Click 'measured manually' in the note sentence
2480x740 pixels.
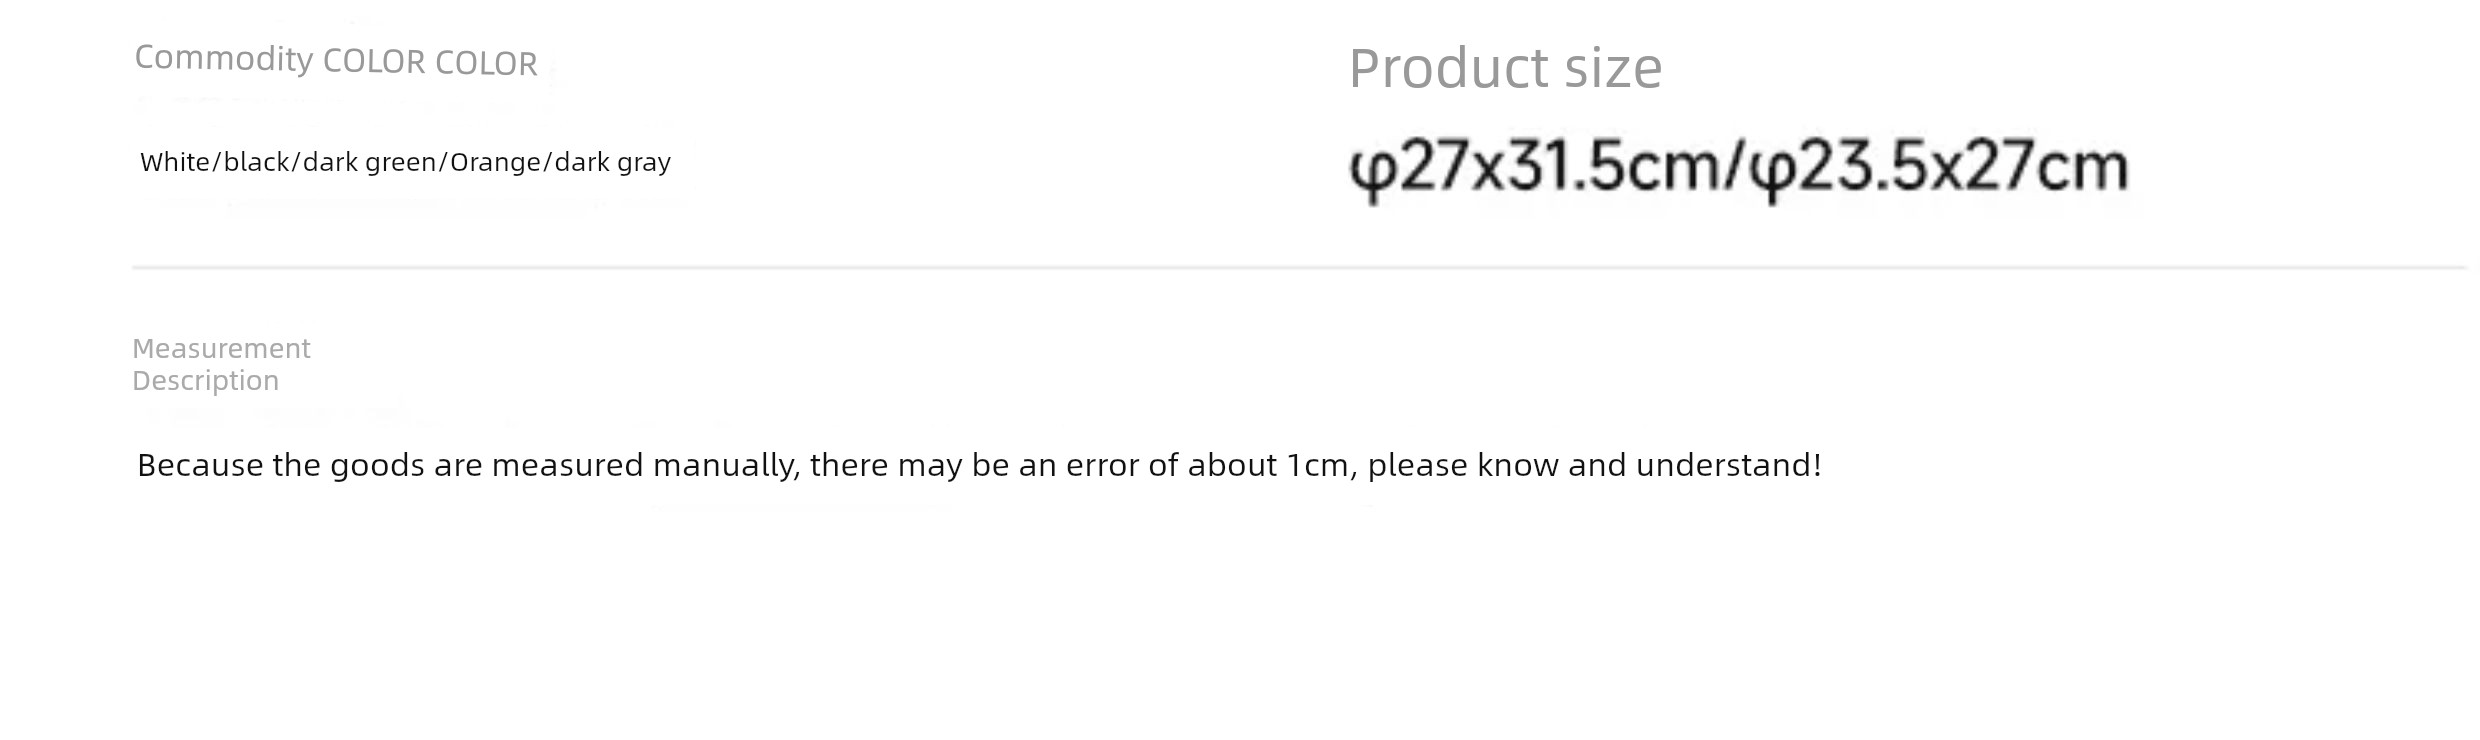[646, 466]
